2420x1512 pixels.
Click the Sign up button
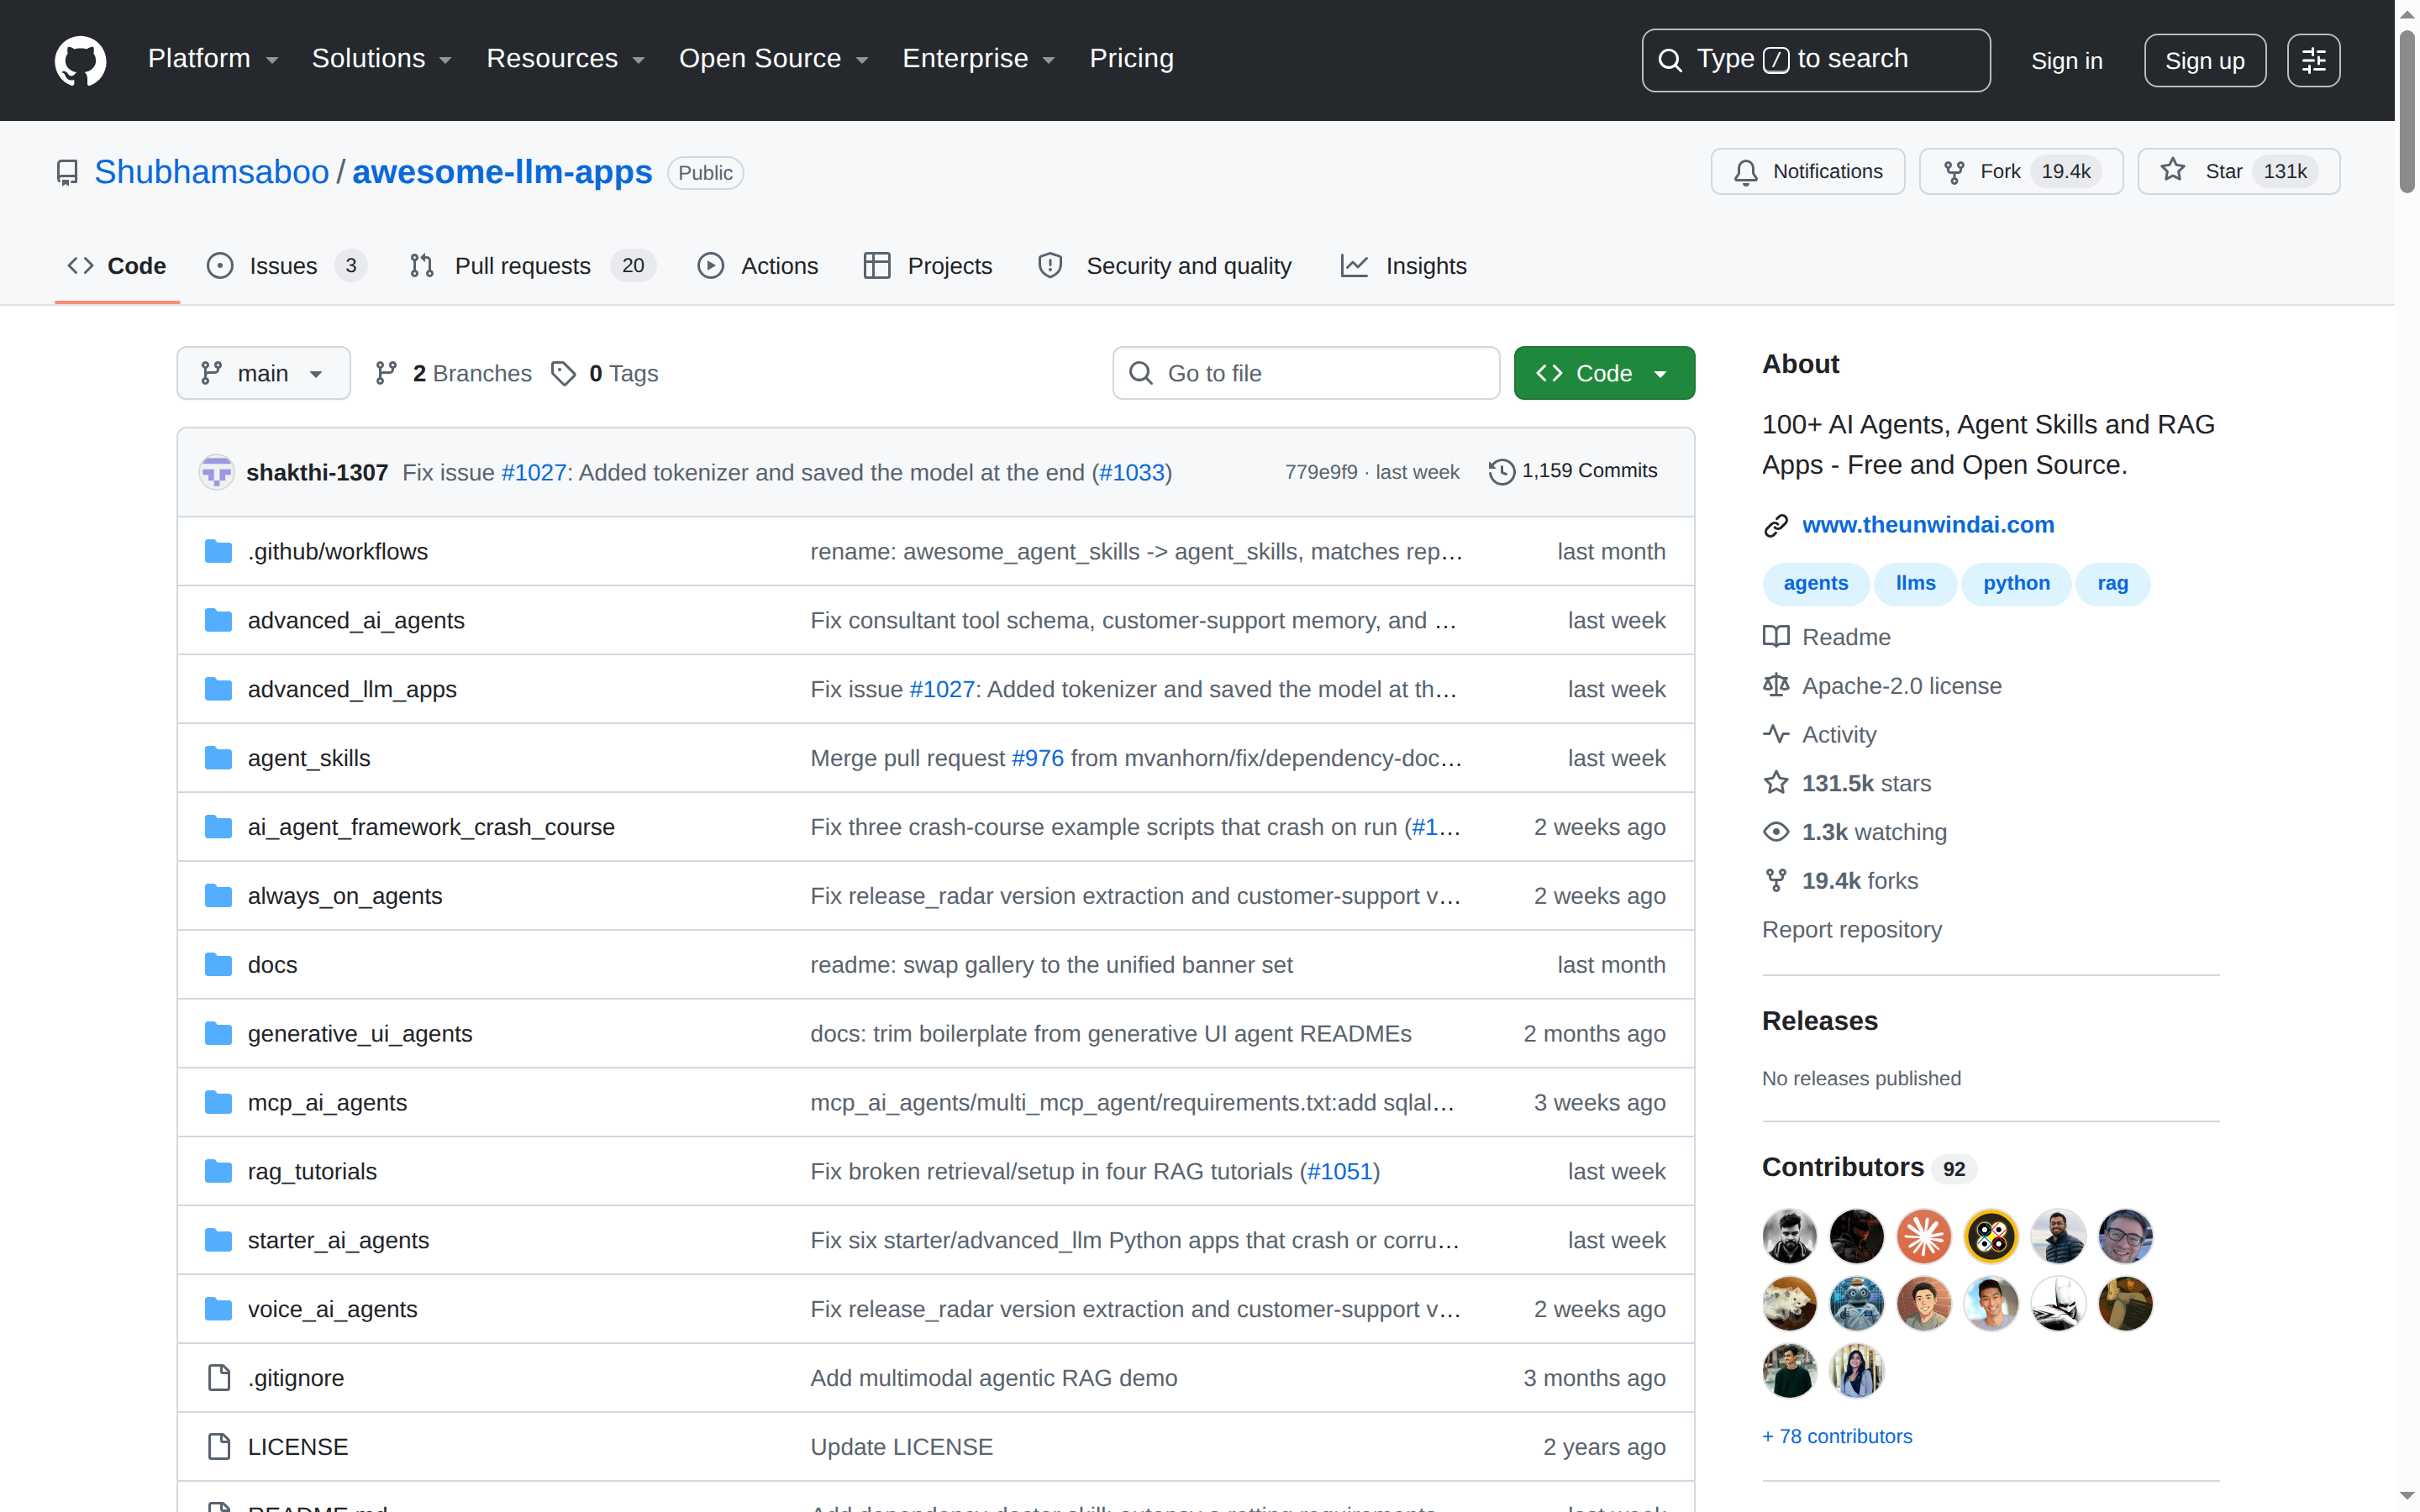click(x=2204, y=61)
